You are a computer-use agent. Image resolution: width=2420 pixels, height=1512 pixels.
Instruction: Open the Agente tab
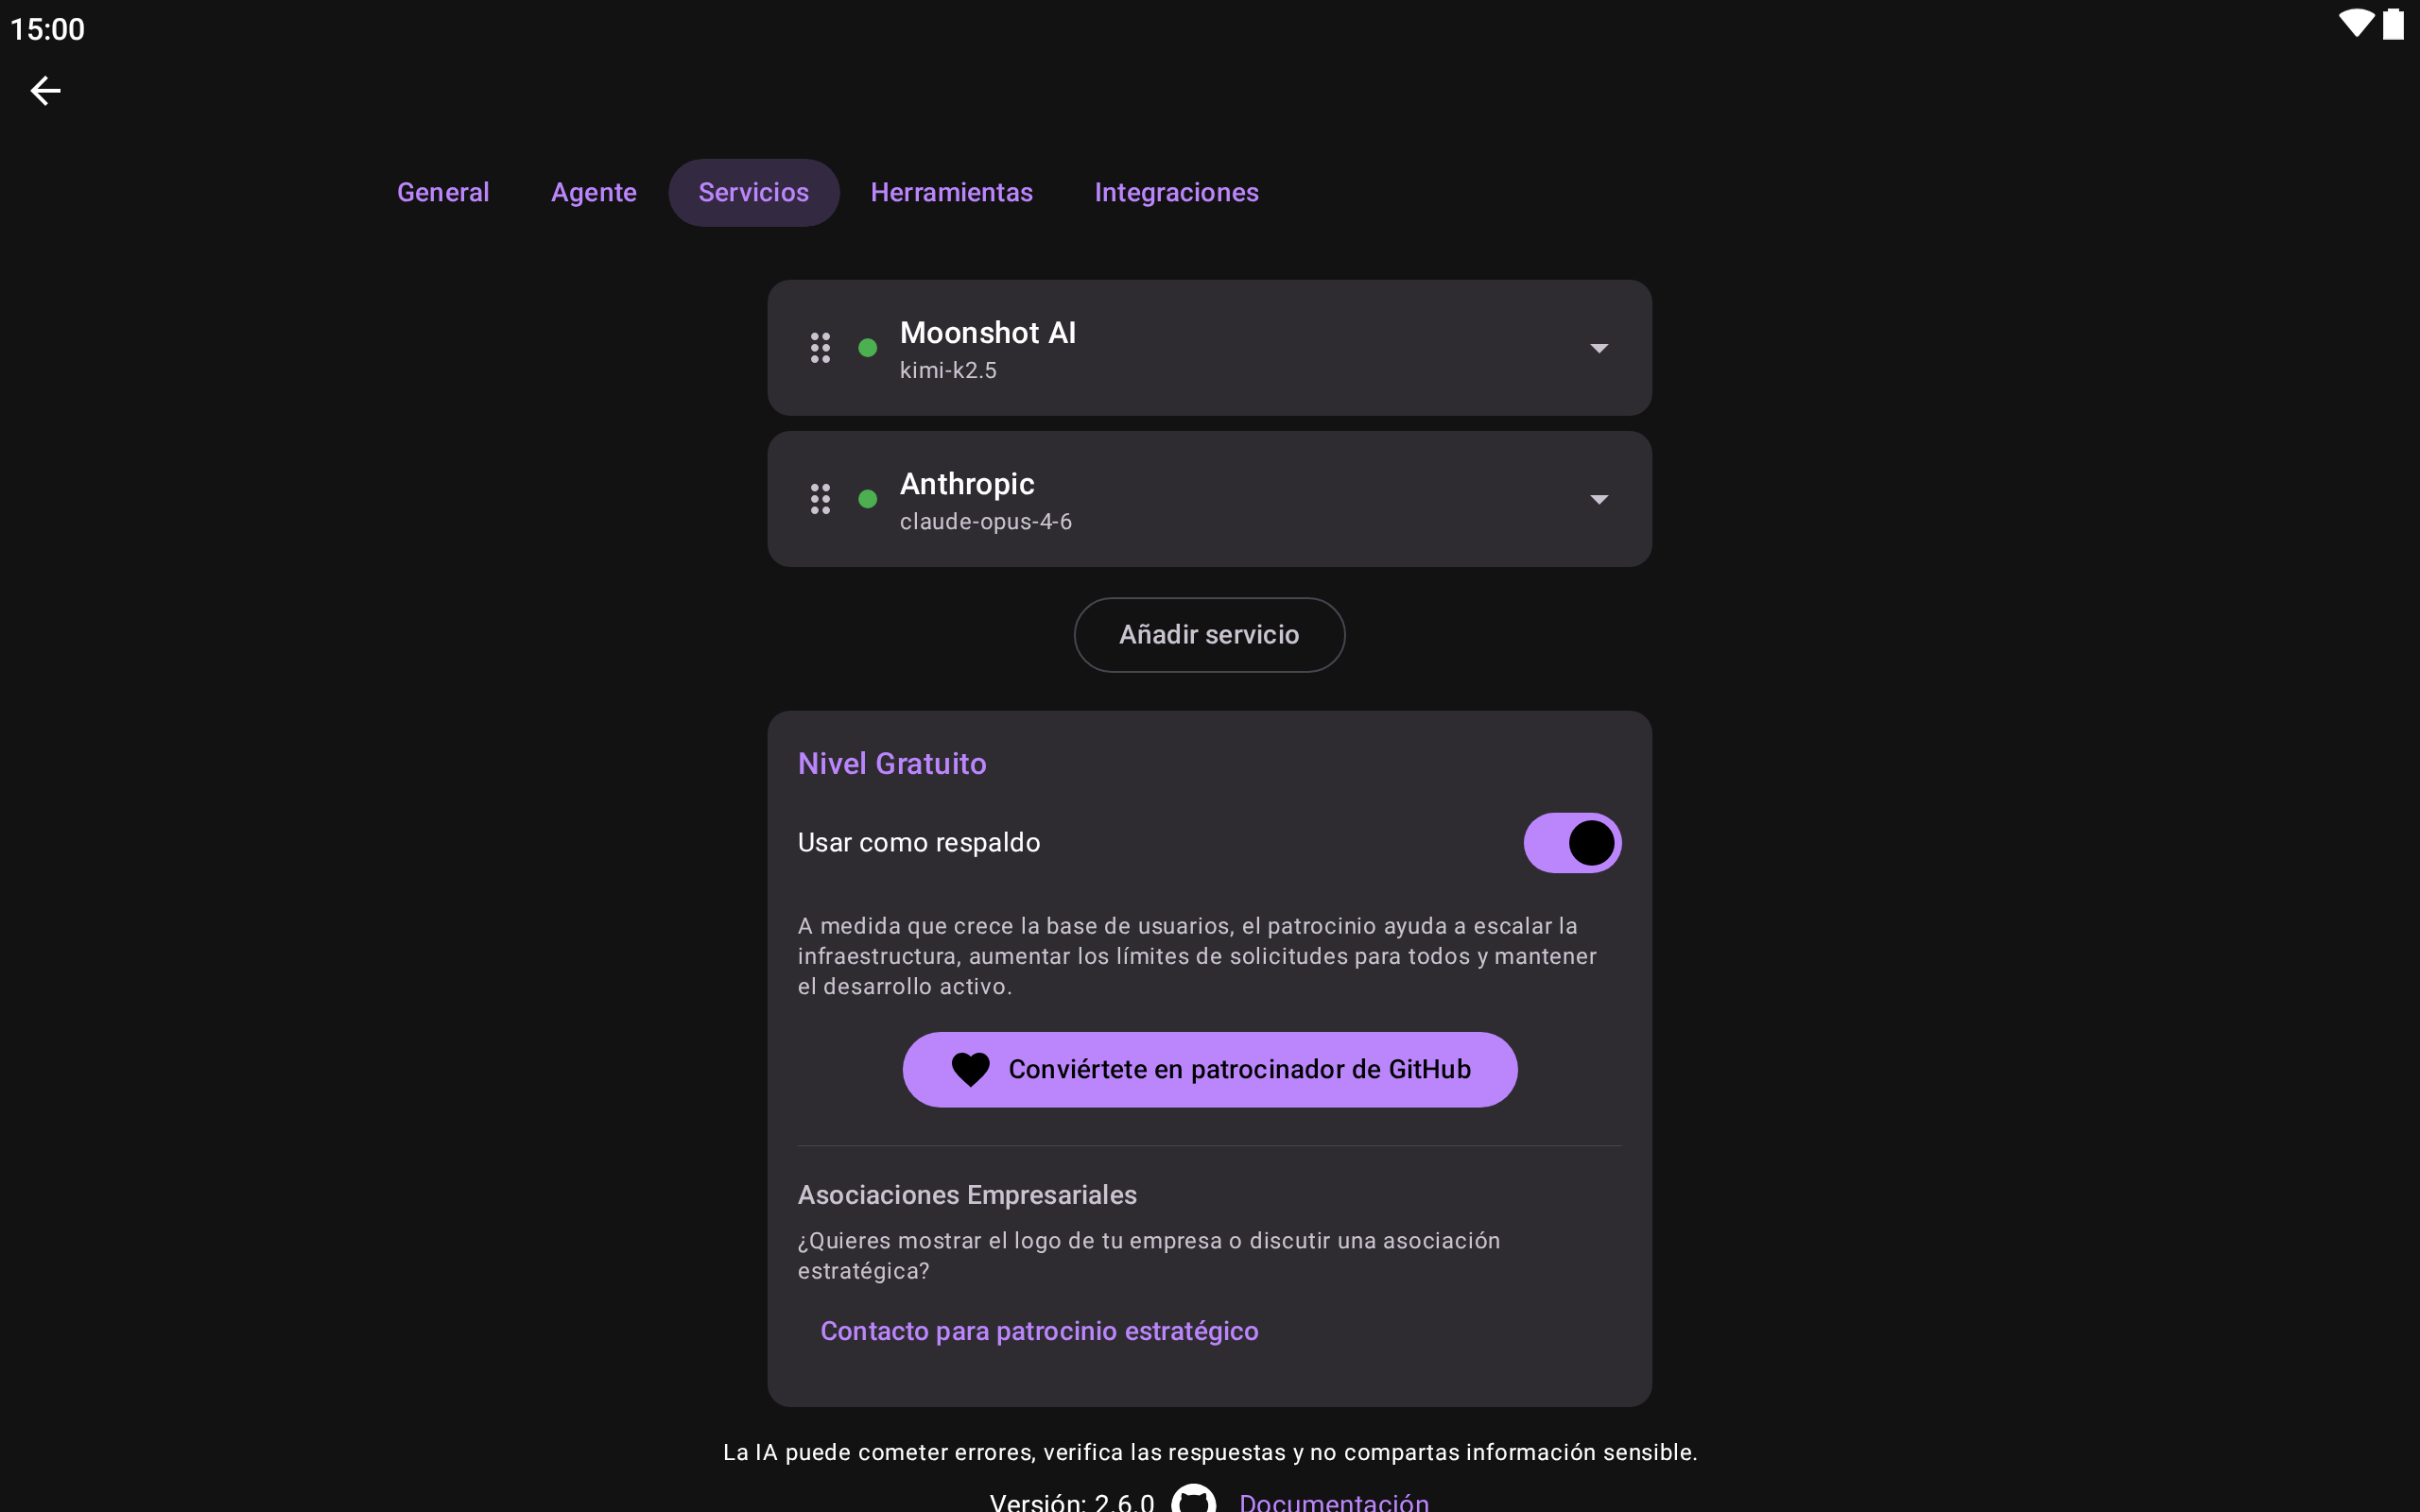pos(594,192)
